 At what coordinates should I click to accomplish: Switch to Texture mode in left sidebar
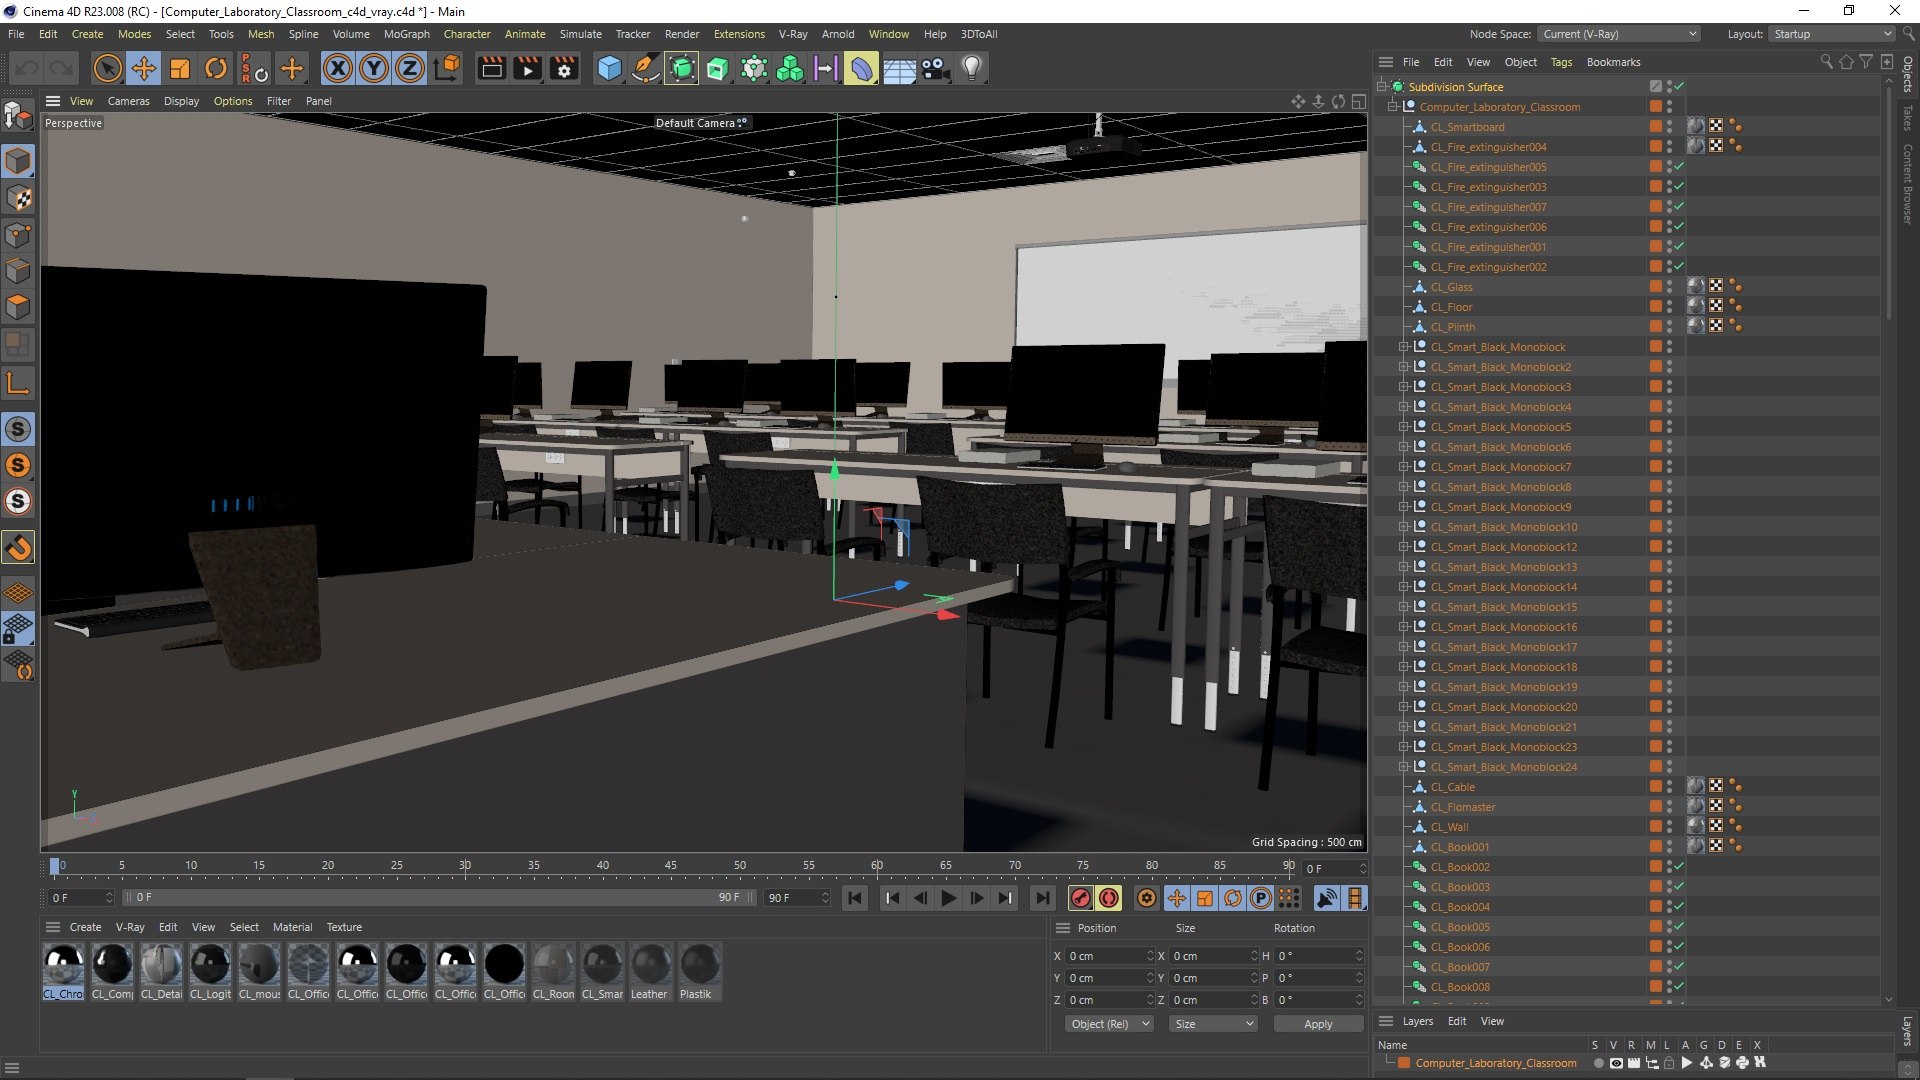click(18, 198)
